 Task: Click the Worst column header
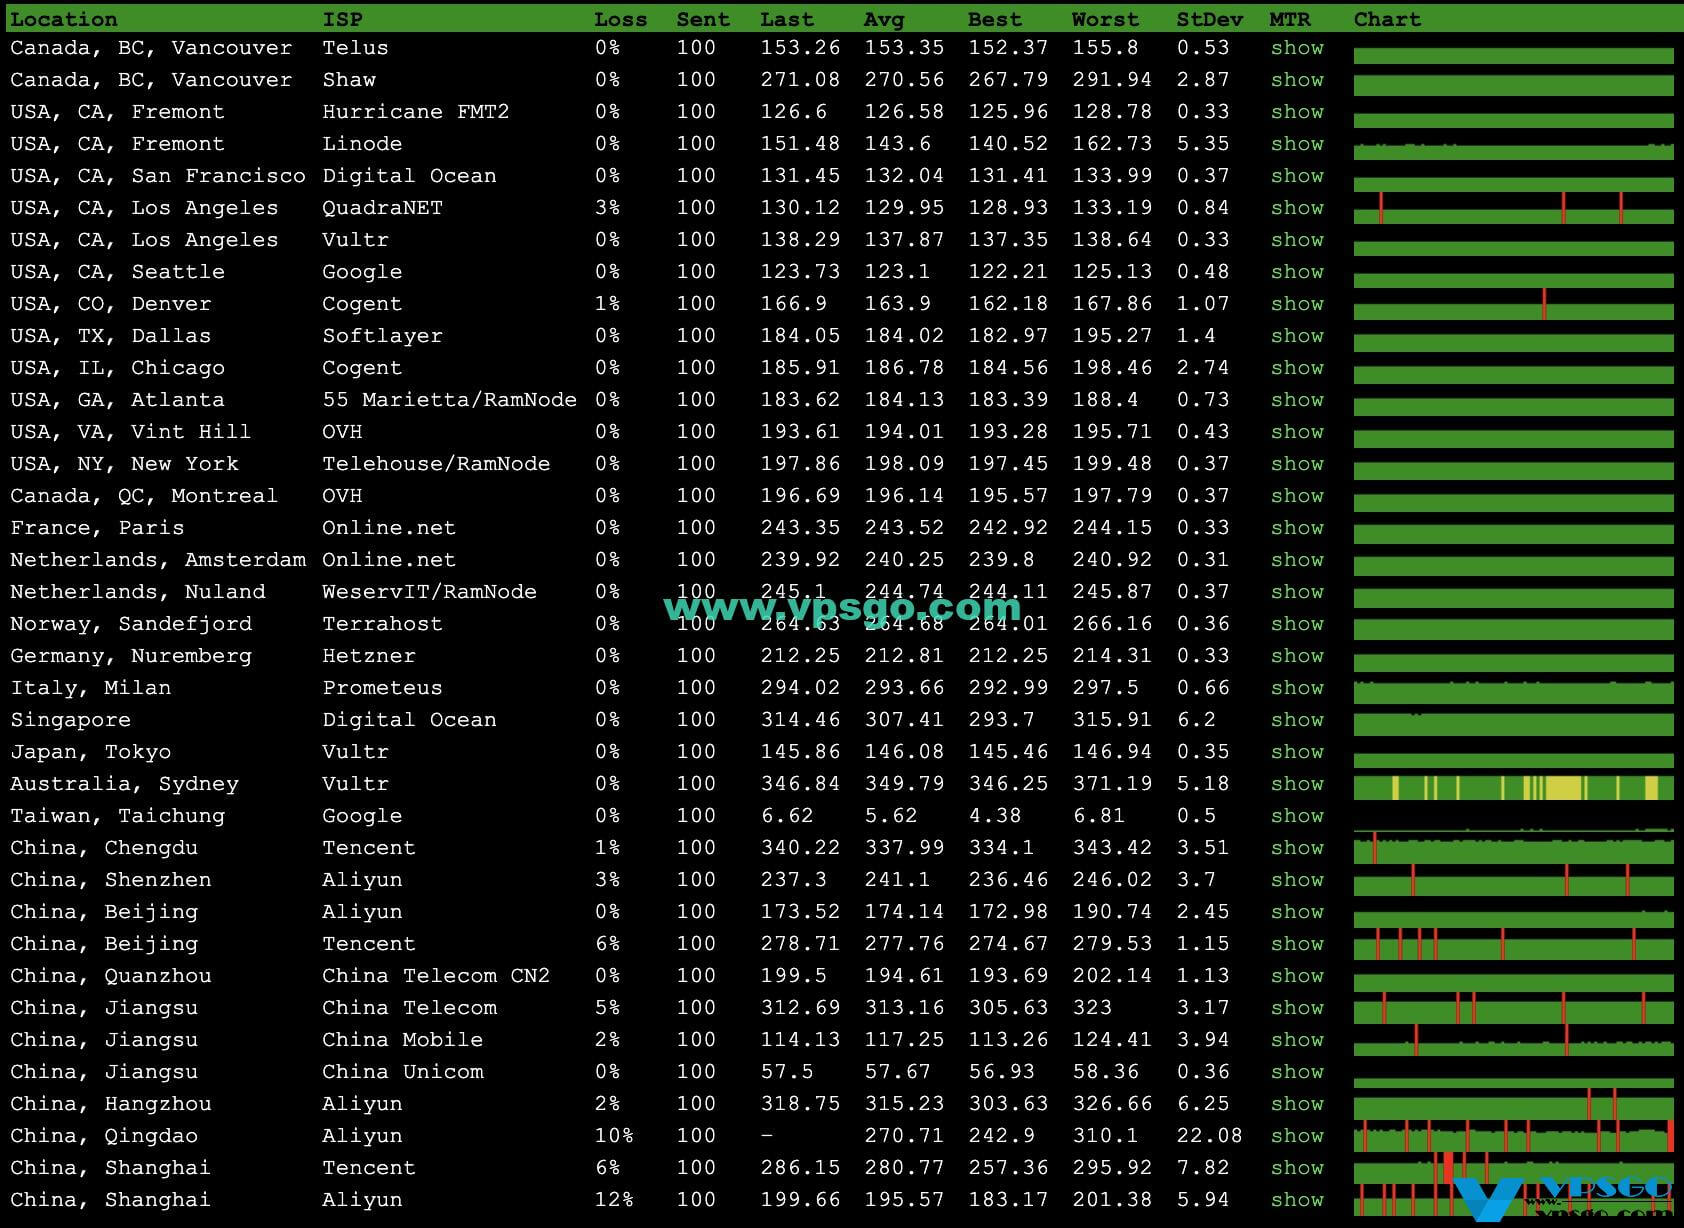click(x=1105, y=19)
